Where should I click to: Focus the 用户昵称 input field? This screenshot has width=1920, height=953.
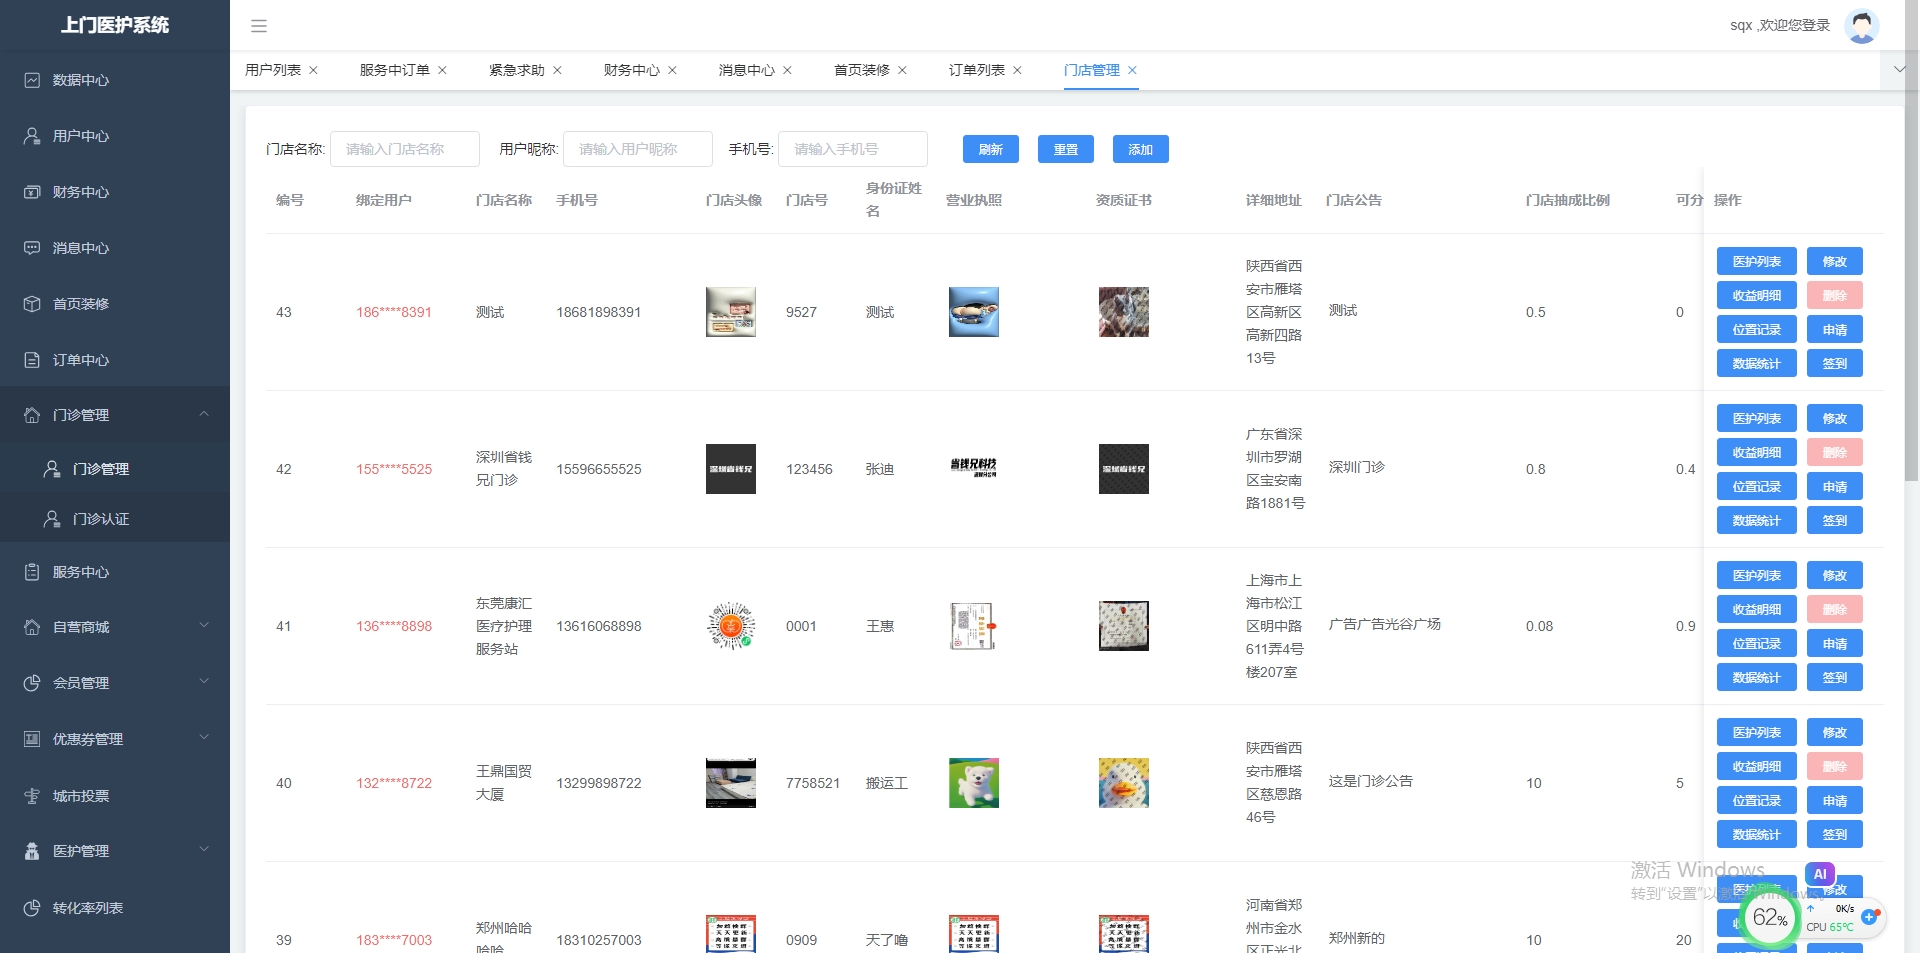click(638, 149)
